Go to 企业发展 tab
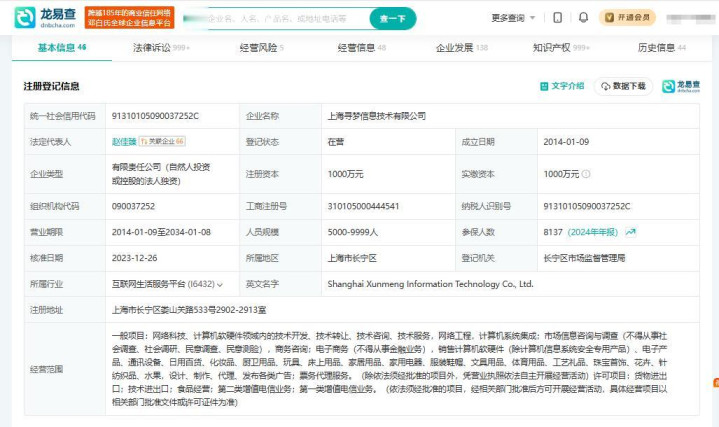The width and height of the screenshot is (719, 427). (461, 47)
